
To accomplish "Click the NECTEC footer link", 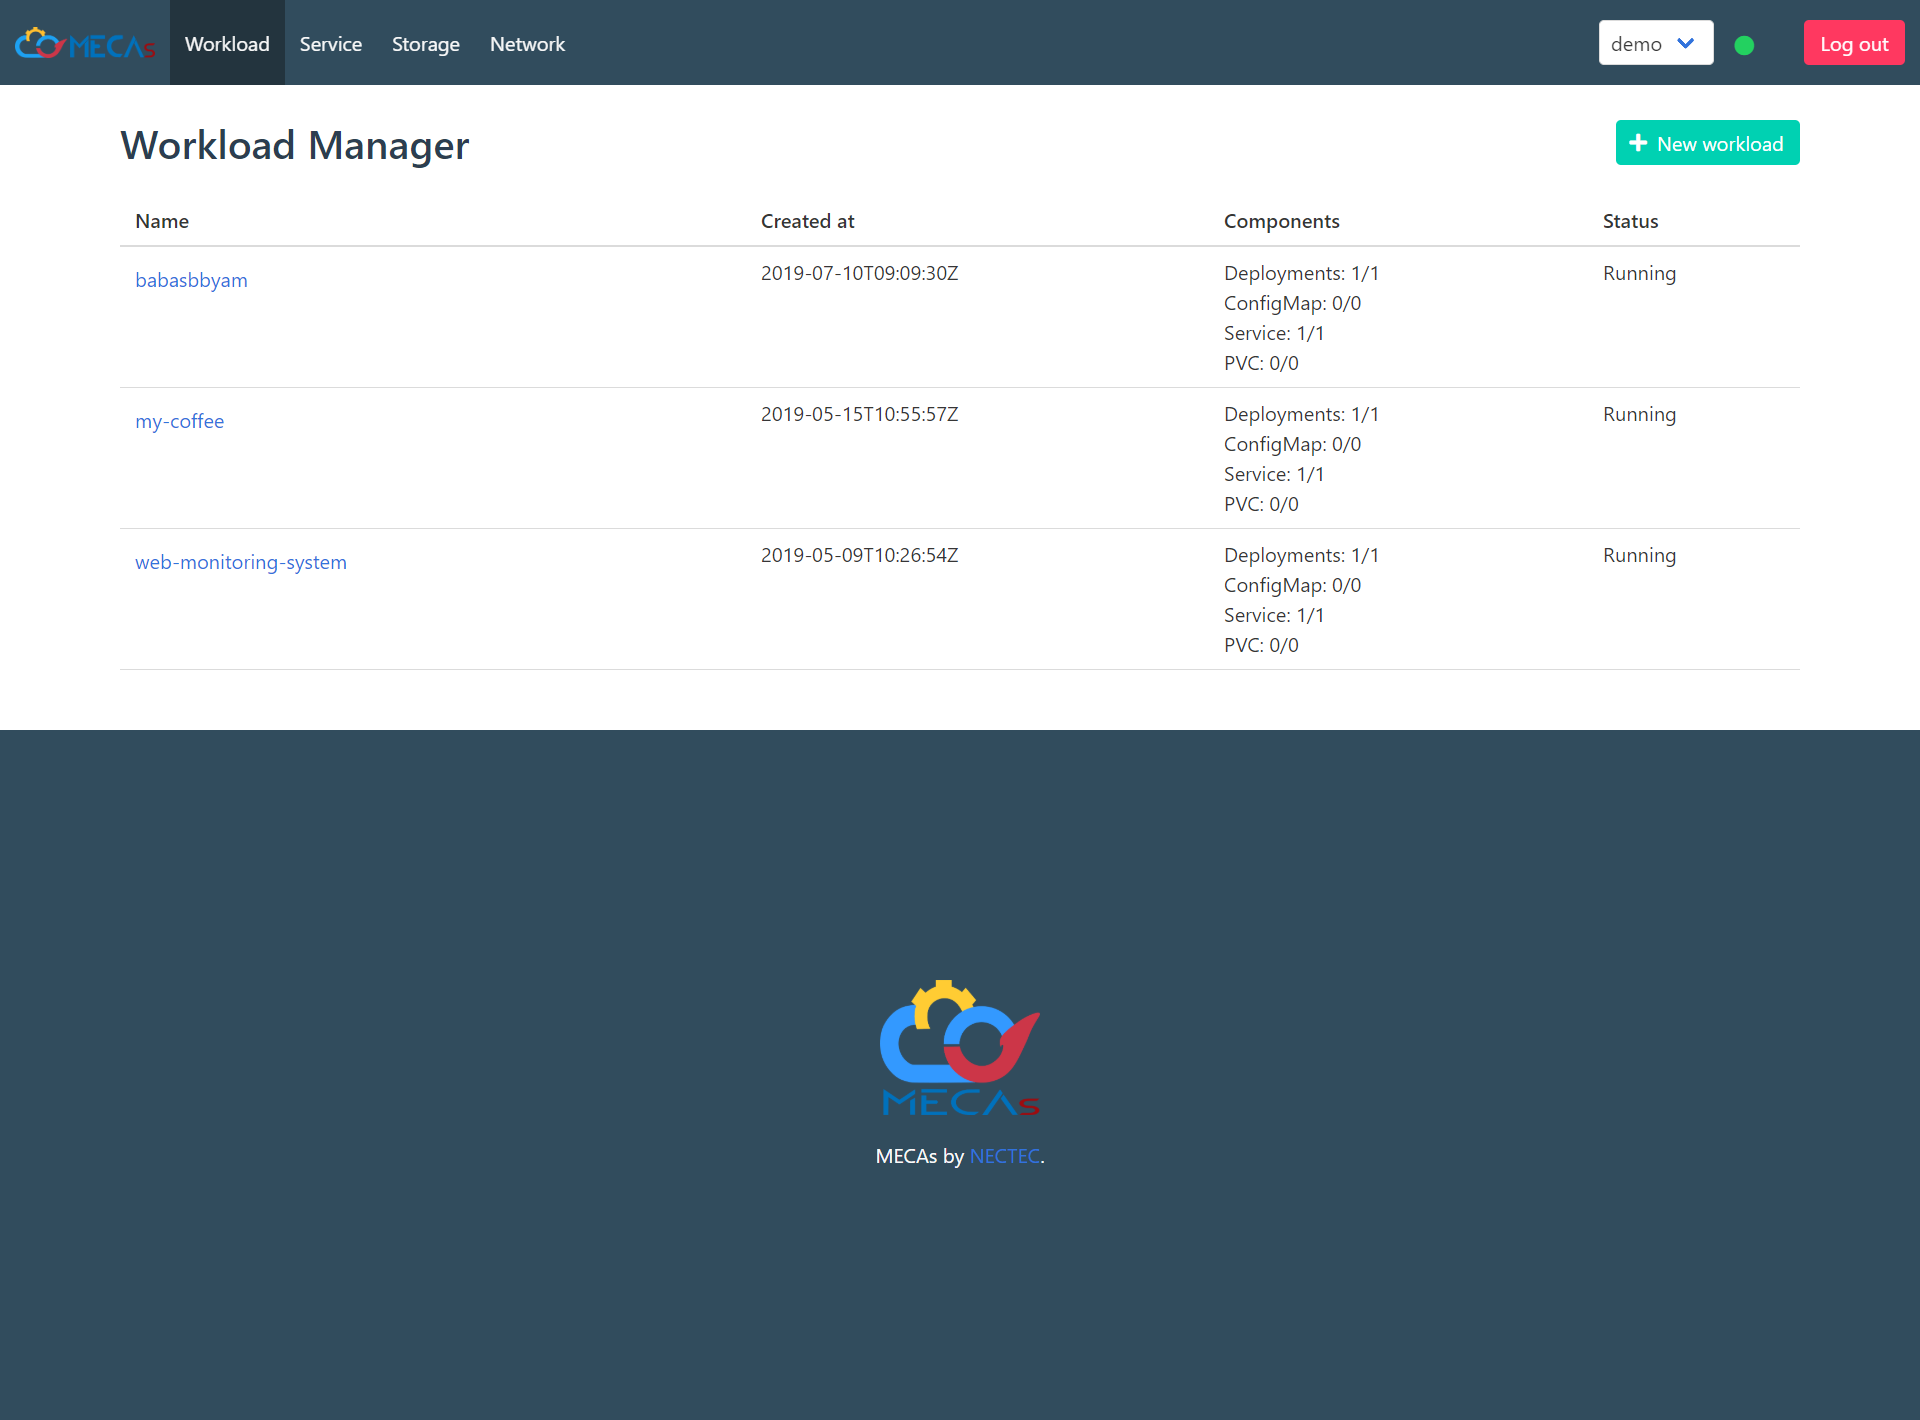I will 1003,1154.
